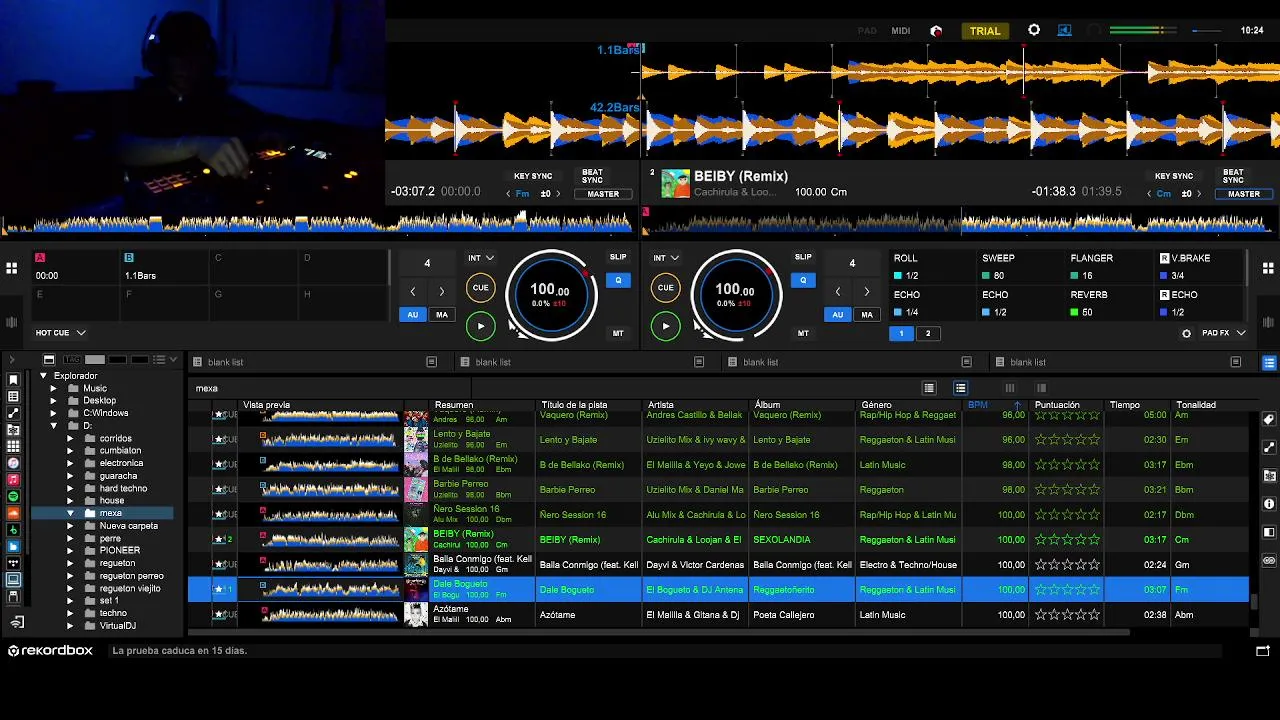Trigger the V.BRAKE 3/4 pad FX
The height and width of the screenshot is (720, 1280).
click(x=1201, y=267)
